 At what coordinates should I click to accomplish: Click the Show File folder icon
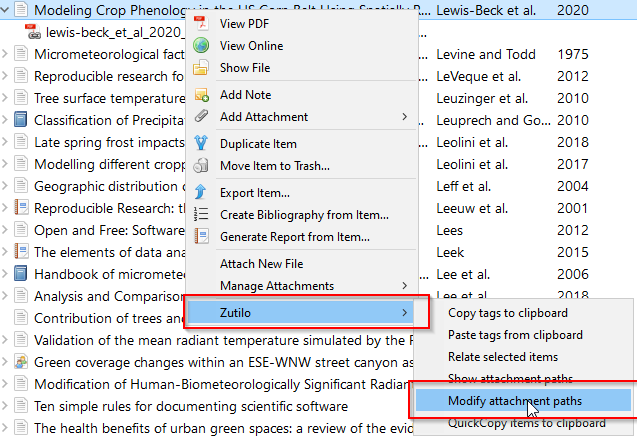tap(201, 68)
